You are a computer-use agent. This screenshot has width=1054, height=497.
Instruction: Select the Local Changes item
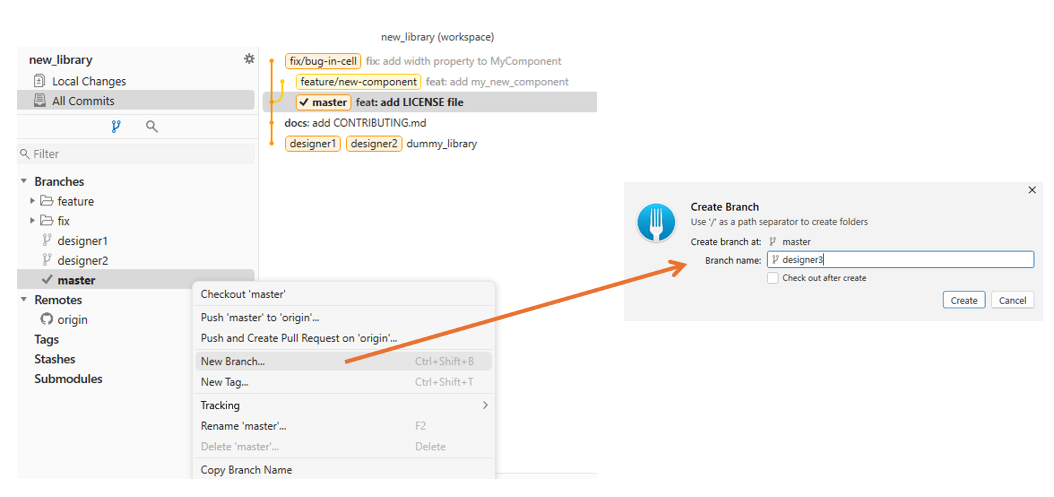[136, 81]
